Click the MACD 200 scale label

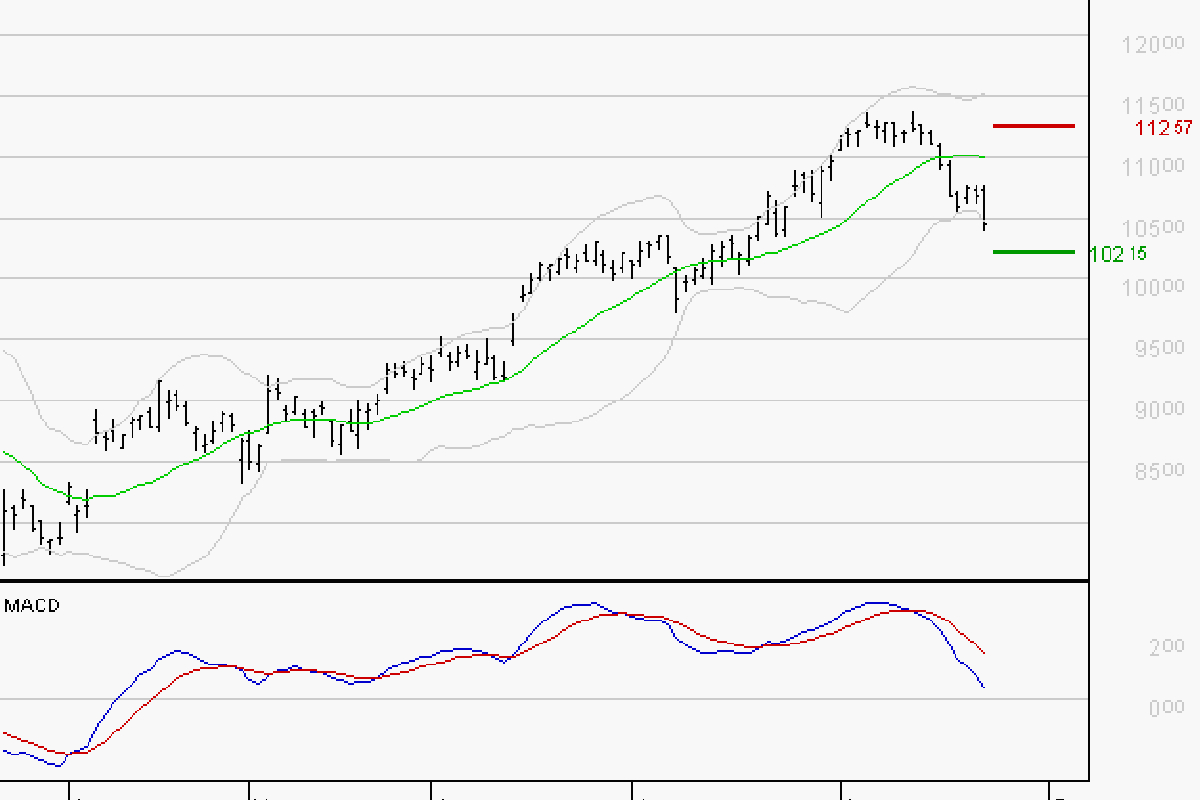point(1167,648)
